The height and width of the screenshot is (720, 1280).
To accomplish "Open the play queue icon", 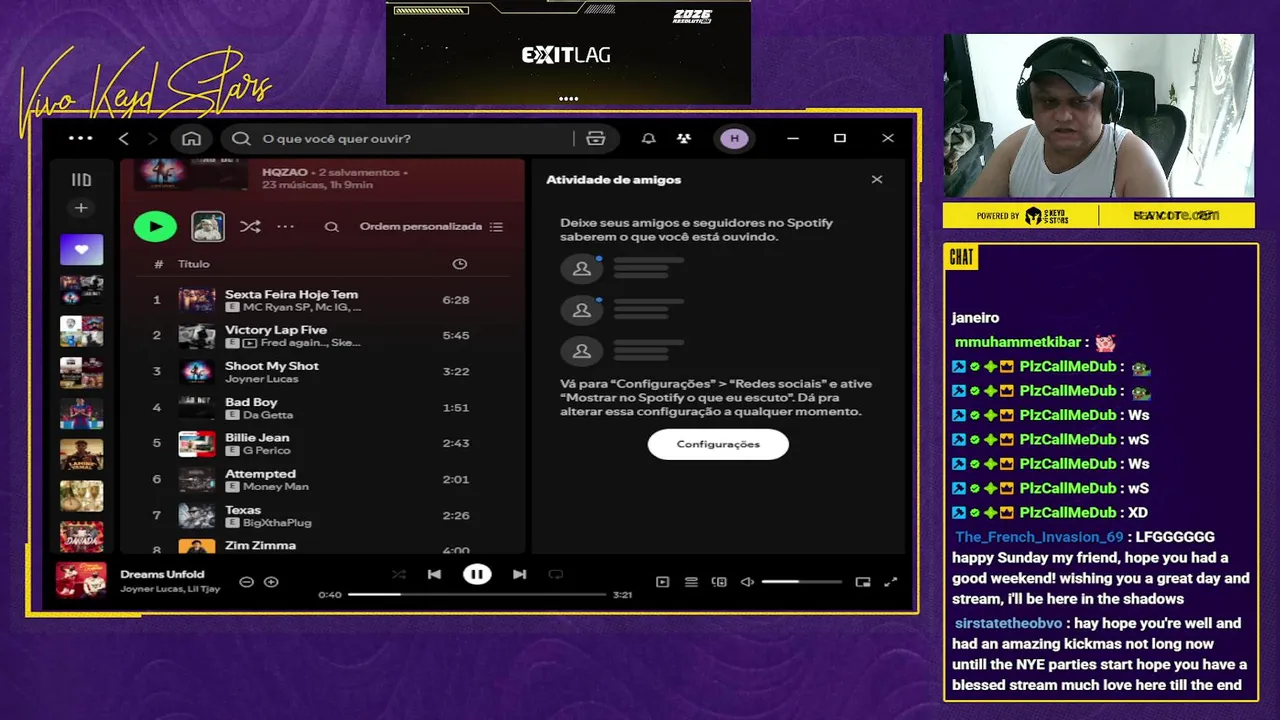I will 691,582.
